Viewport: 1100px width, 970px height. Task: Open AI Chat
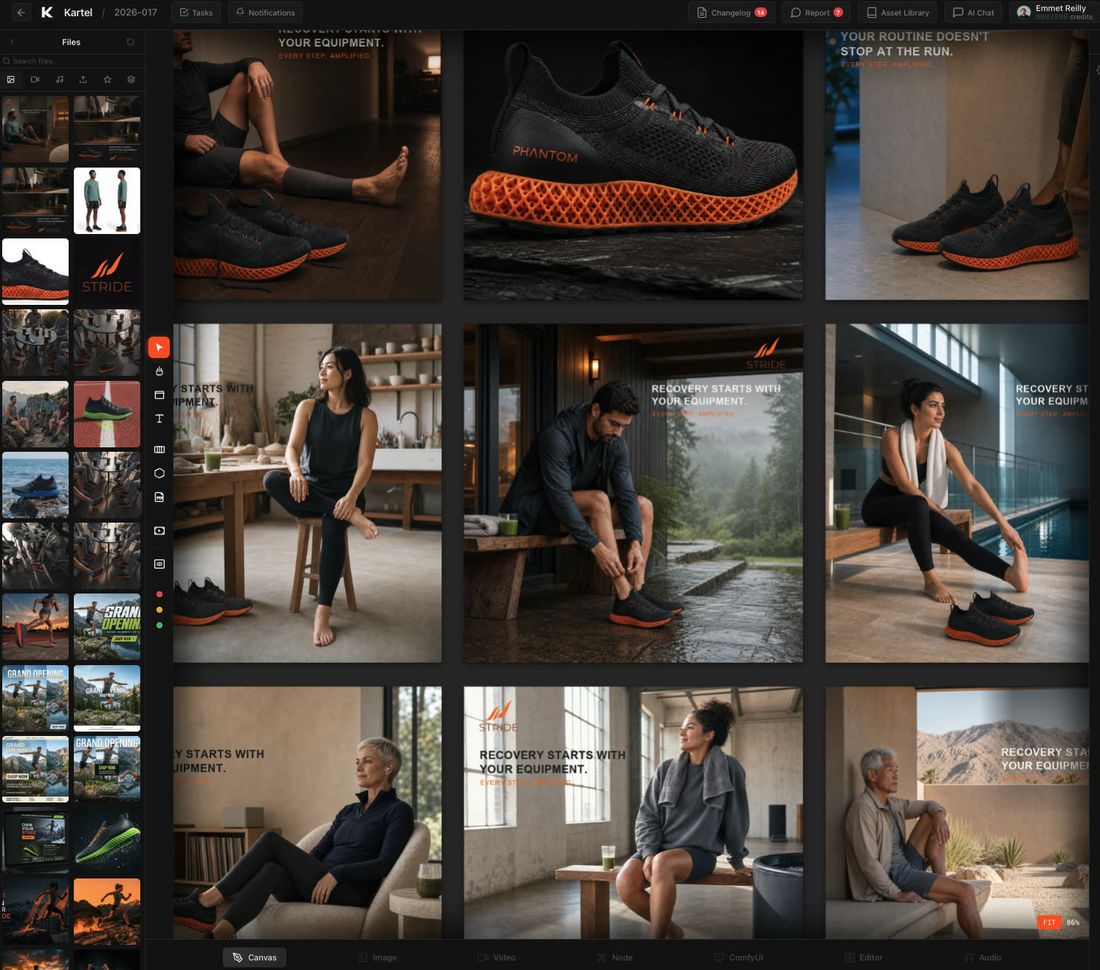pyautogui.click(x=974, y=13)
